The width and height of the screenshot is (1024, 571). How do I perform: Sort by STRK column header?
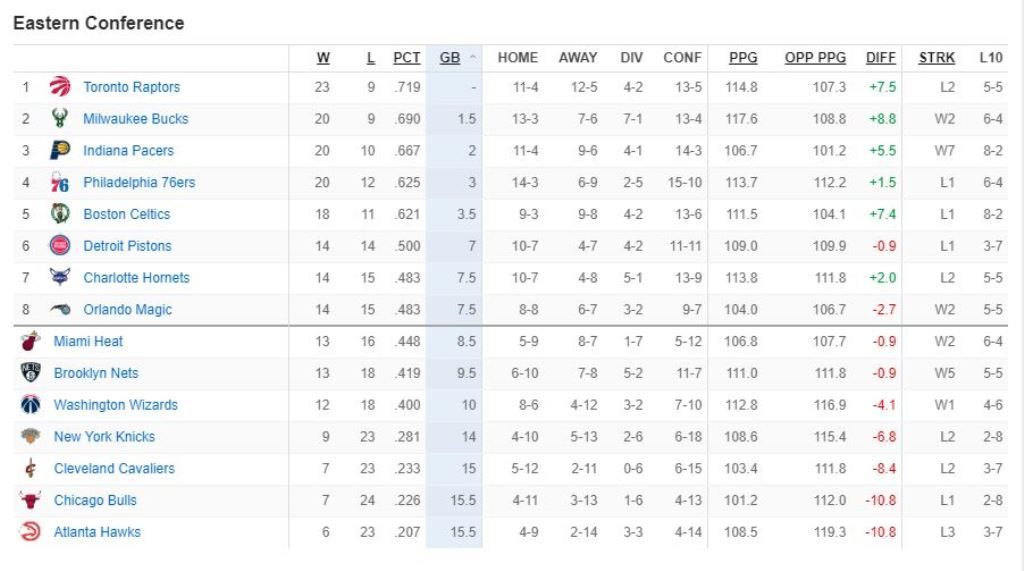coord(937,58)
